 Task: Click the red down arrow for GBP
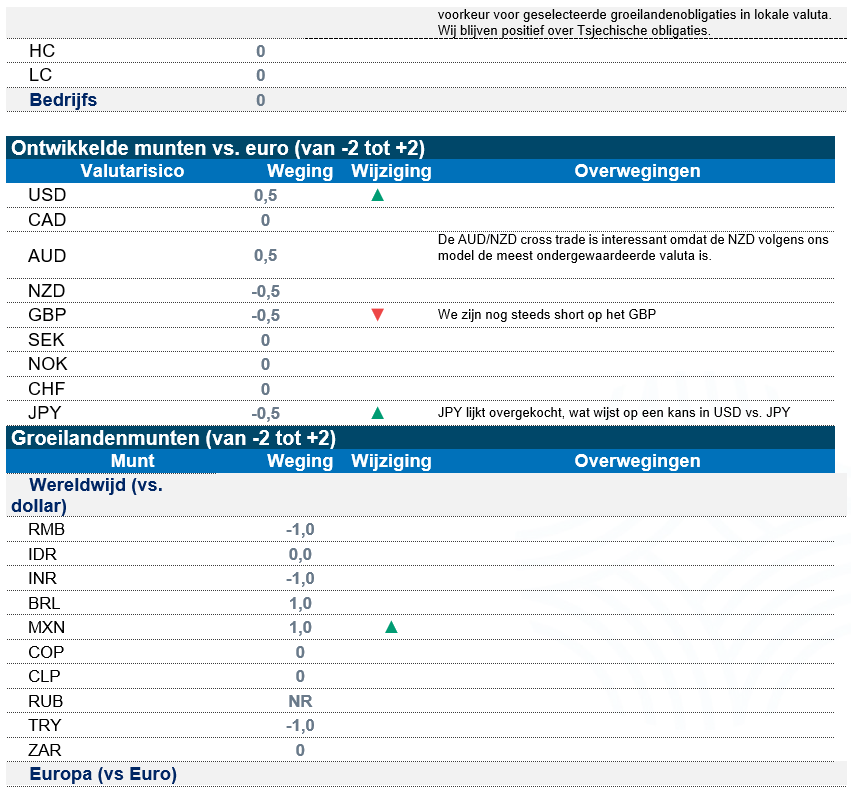coord(377,315)
